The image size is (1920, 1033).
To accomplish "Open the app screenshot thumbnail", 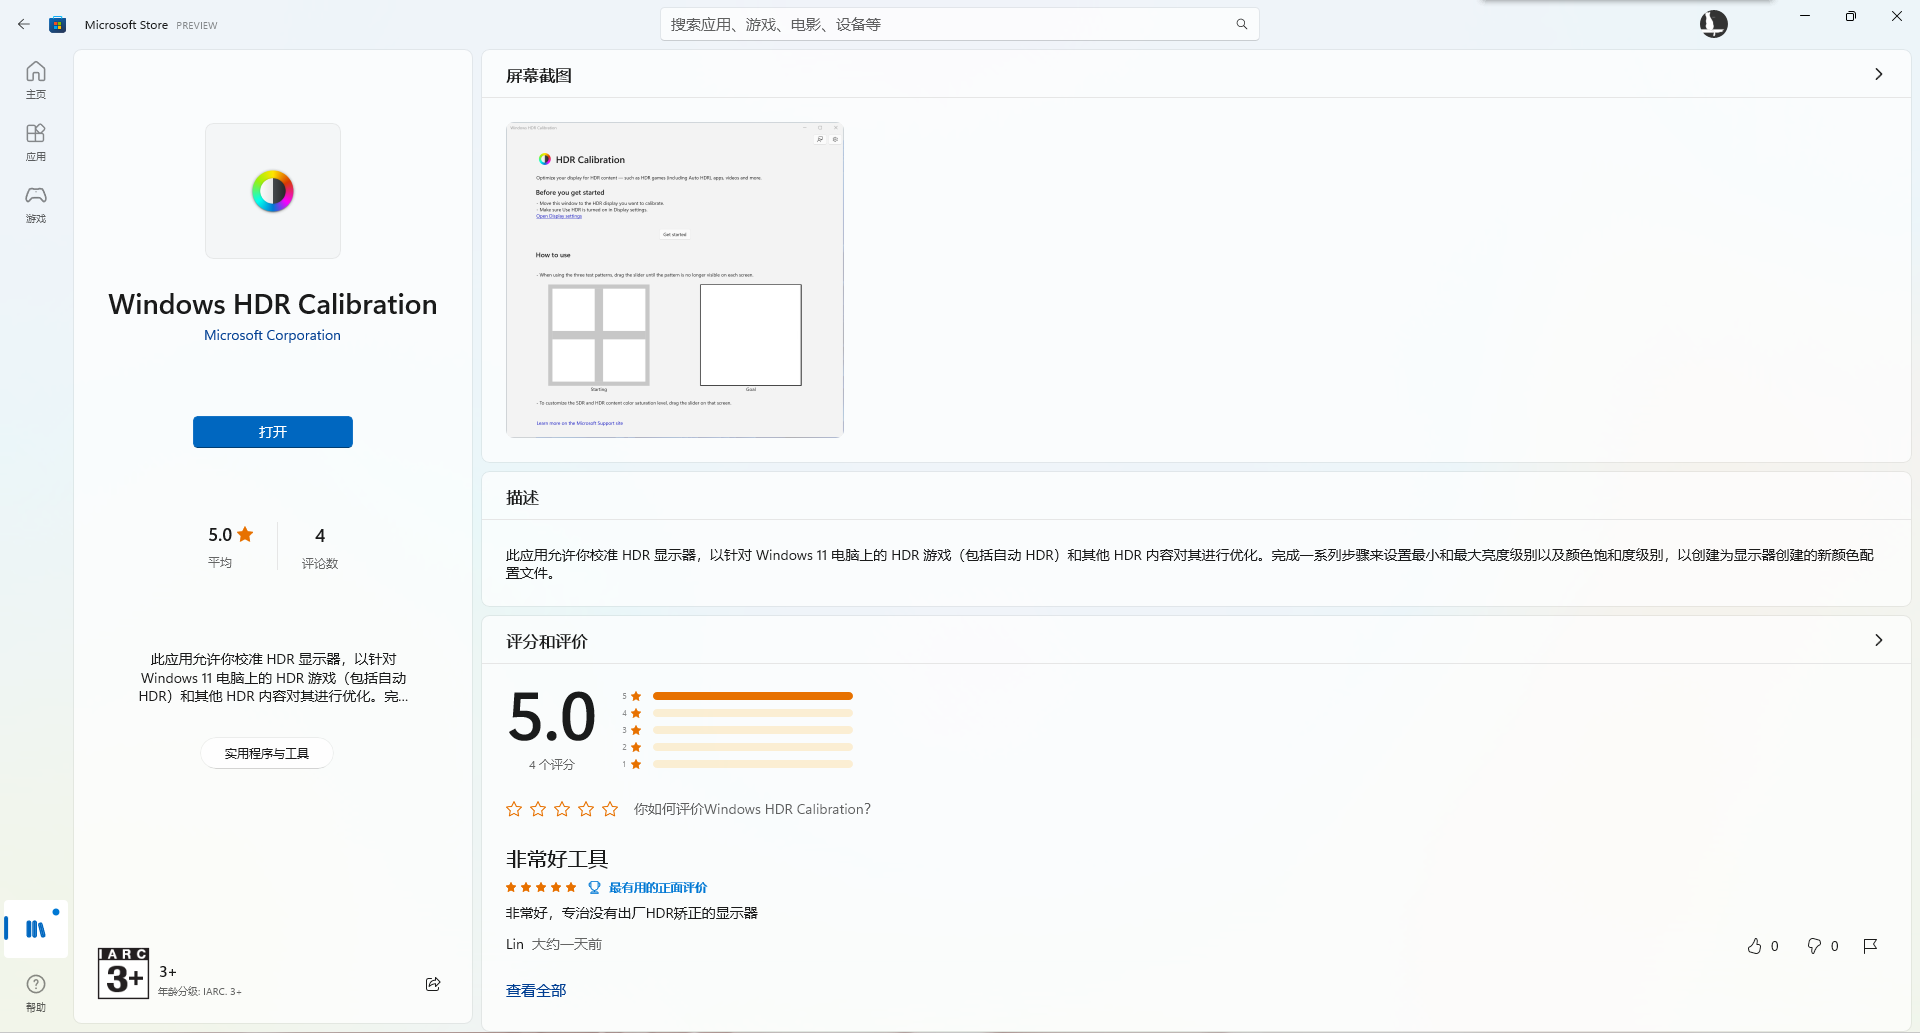I will point(674,280).
